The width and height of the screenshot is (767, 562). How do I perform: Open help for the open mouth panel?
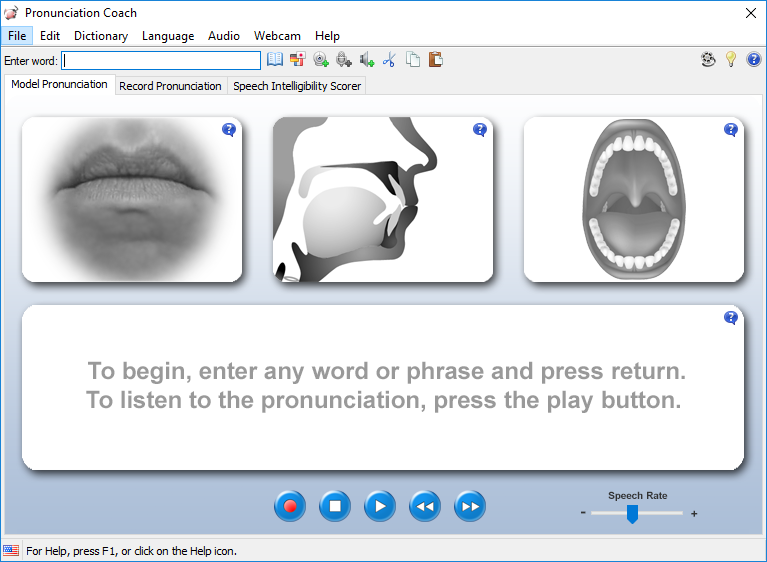(731, 129)
